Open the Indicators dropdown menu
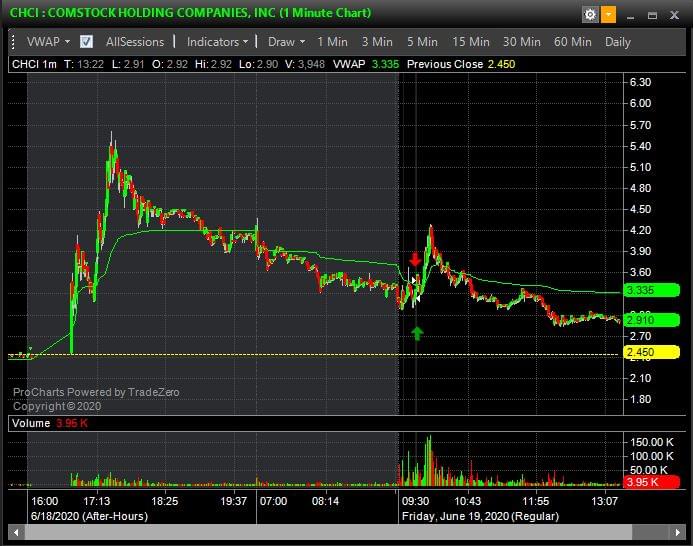 tap(217, 42)
